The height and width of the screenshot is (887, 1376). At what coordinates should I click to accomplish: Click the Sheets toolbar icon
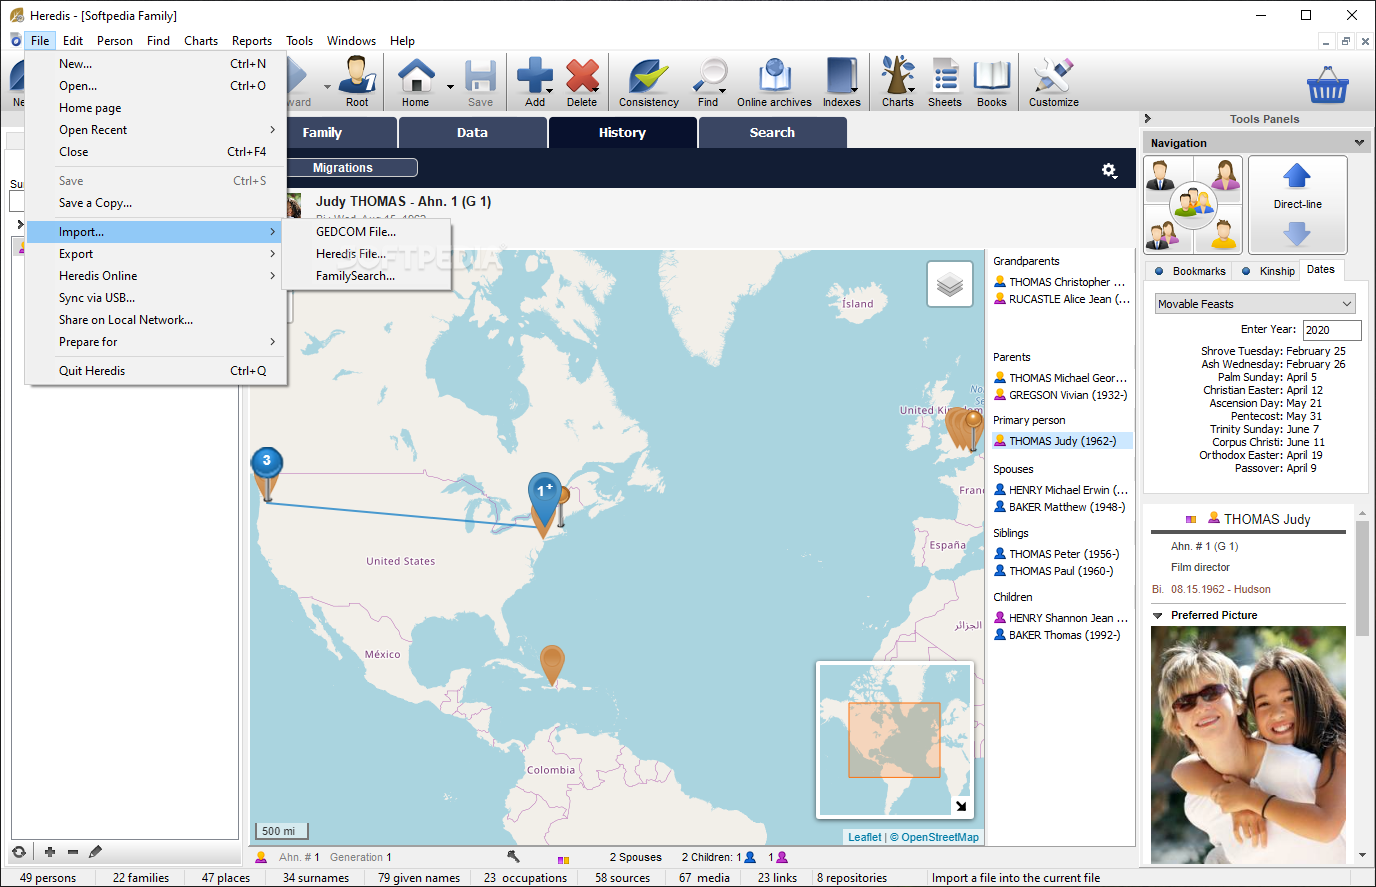945,81
